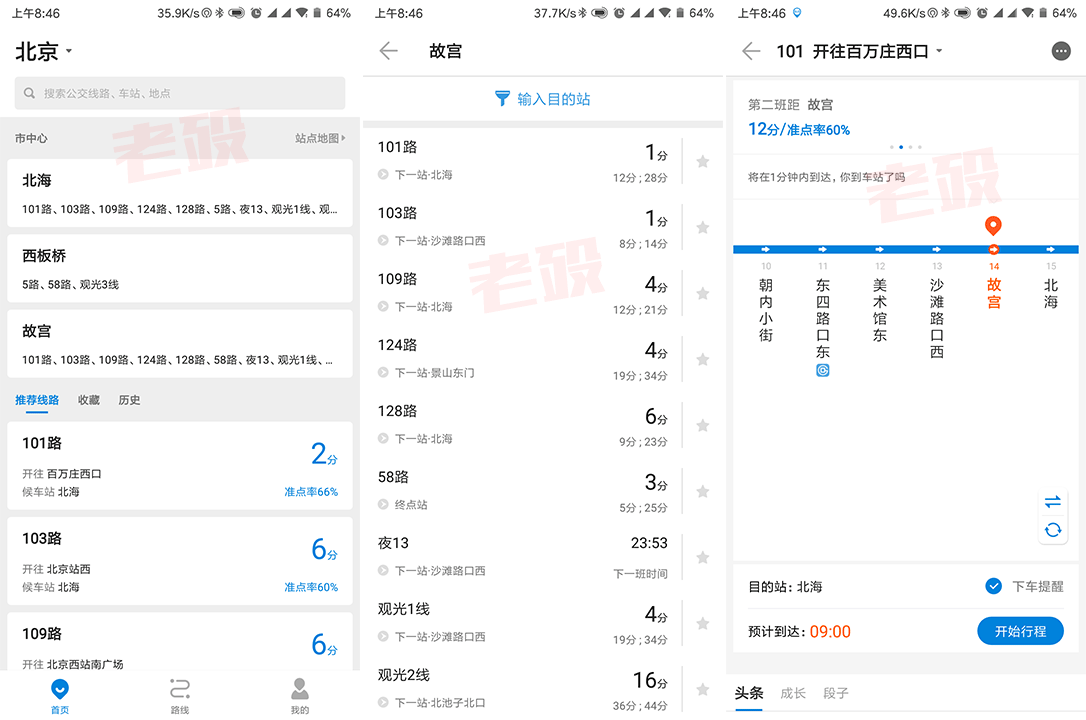
Task: Star the 128路 line
Action: coord(702,425)
